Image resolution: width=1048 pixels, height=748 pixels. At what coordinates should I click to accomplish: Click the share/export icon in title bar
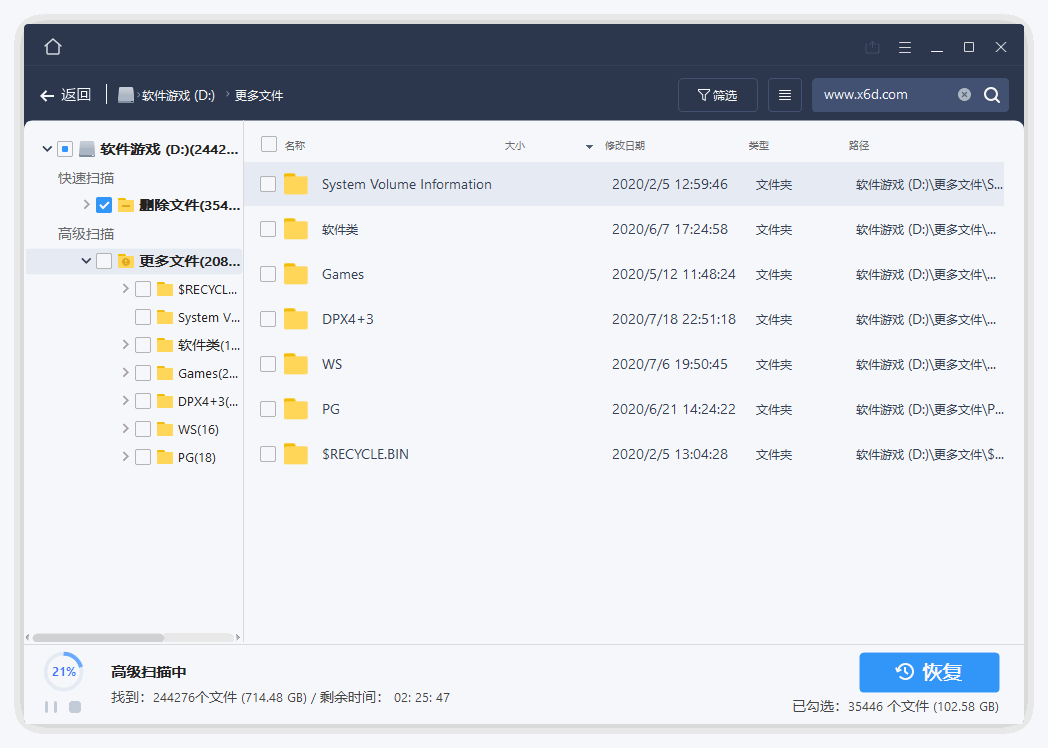pyautogui.click(x=871, y=46)
